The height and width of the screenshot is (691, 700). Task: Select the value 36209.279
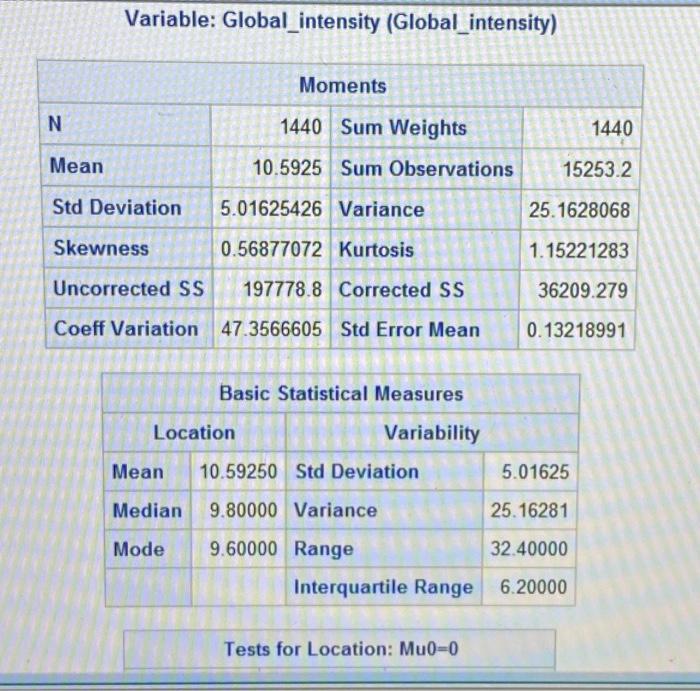point(583,291)
